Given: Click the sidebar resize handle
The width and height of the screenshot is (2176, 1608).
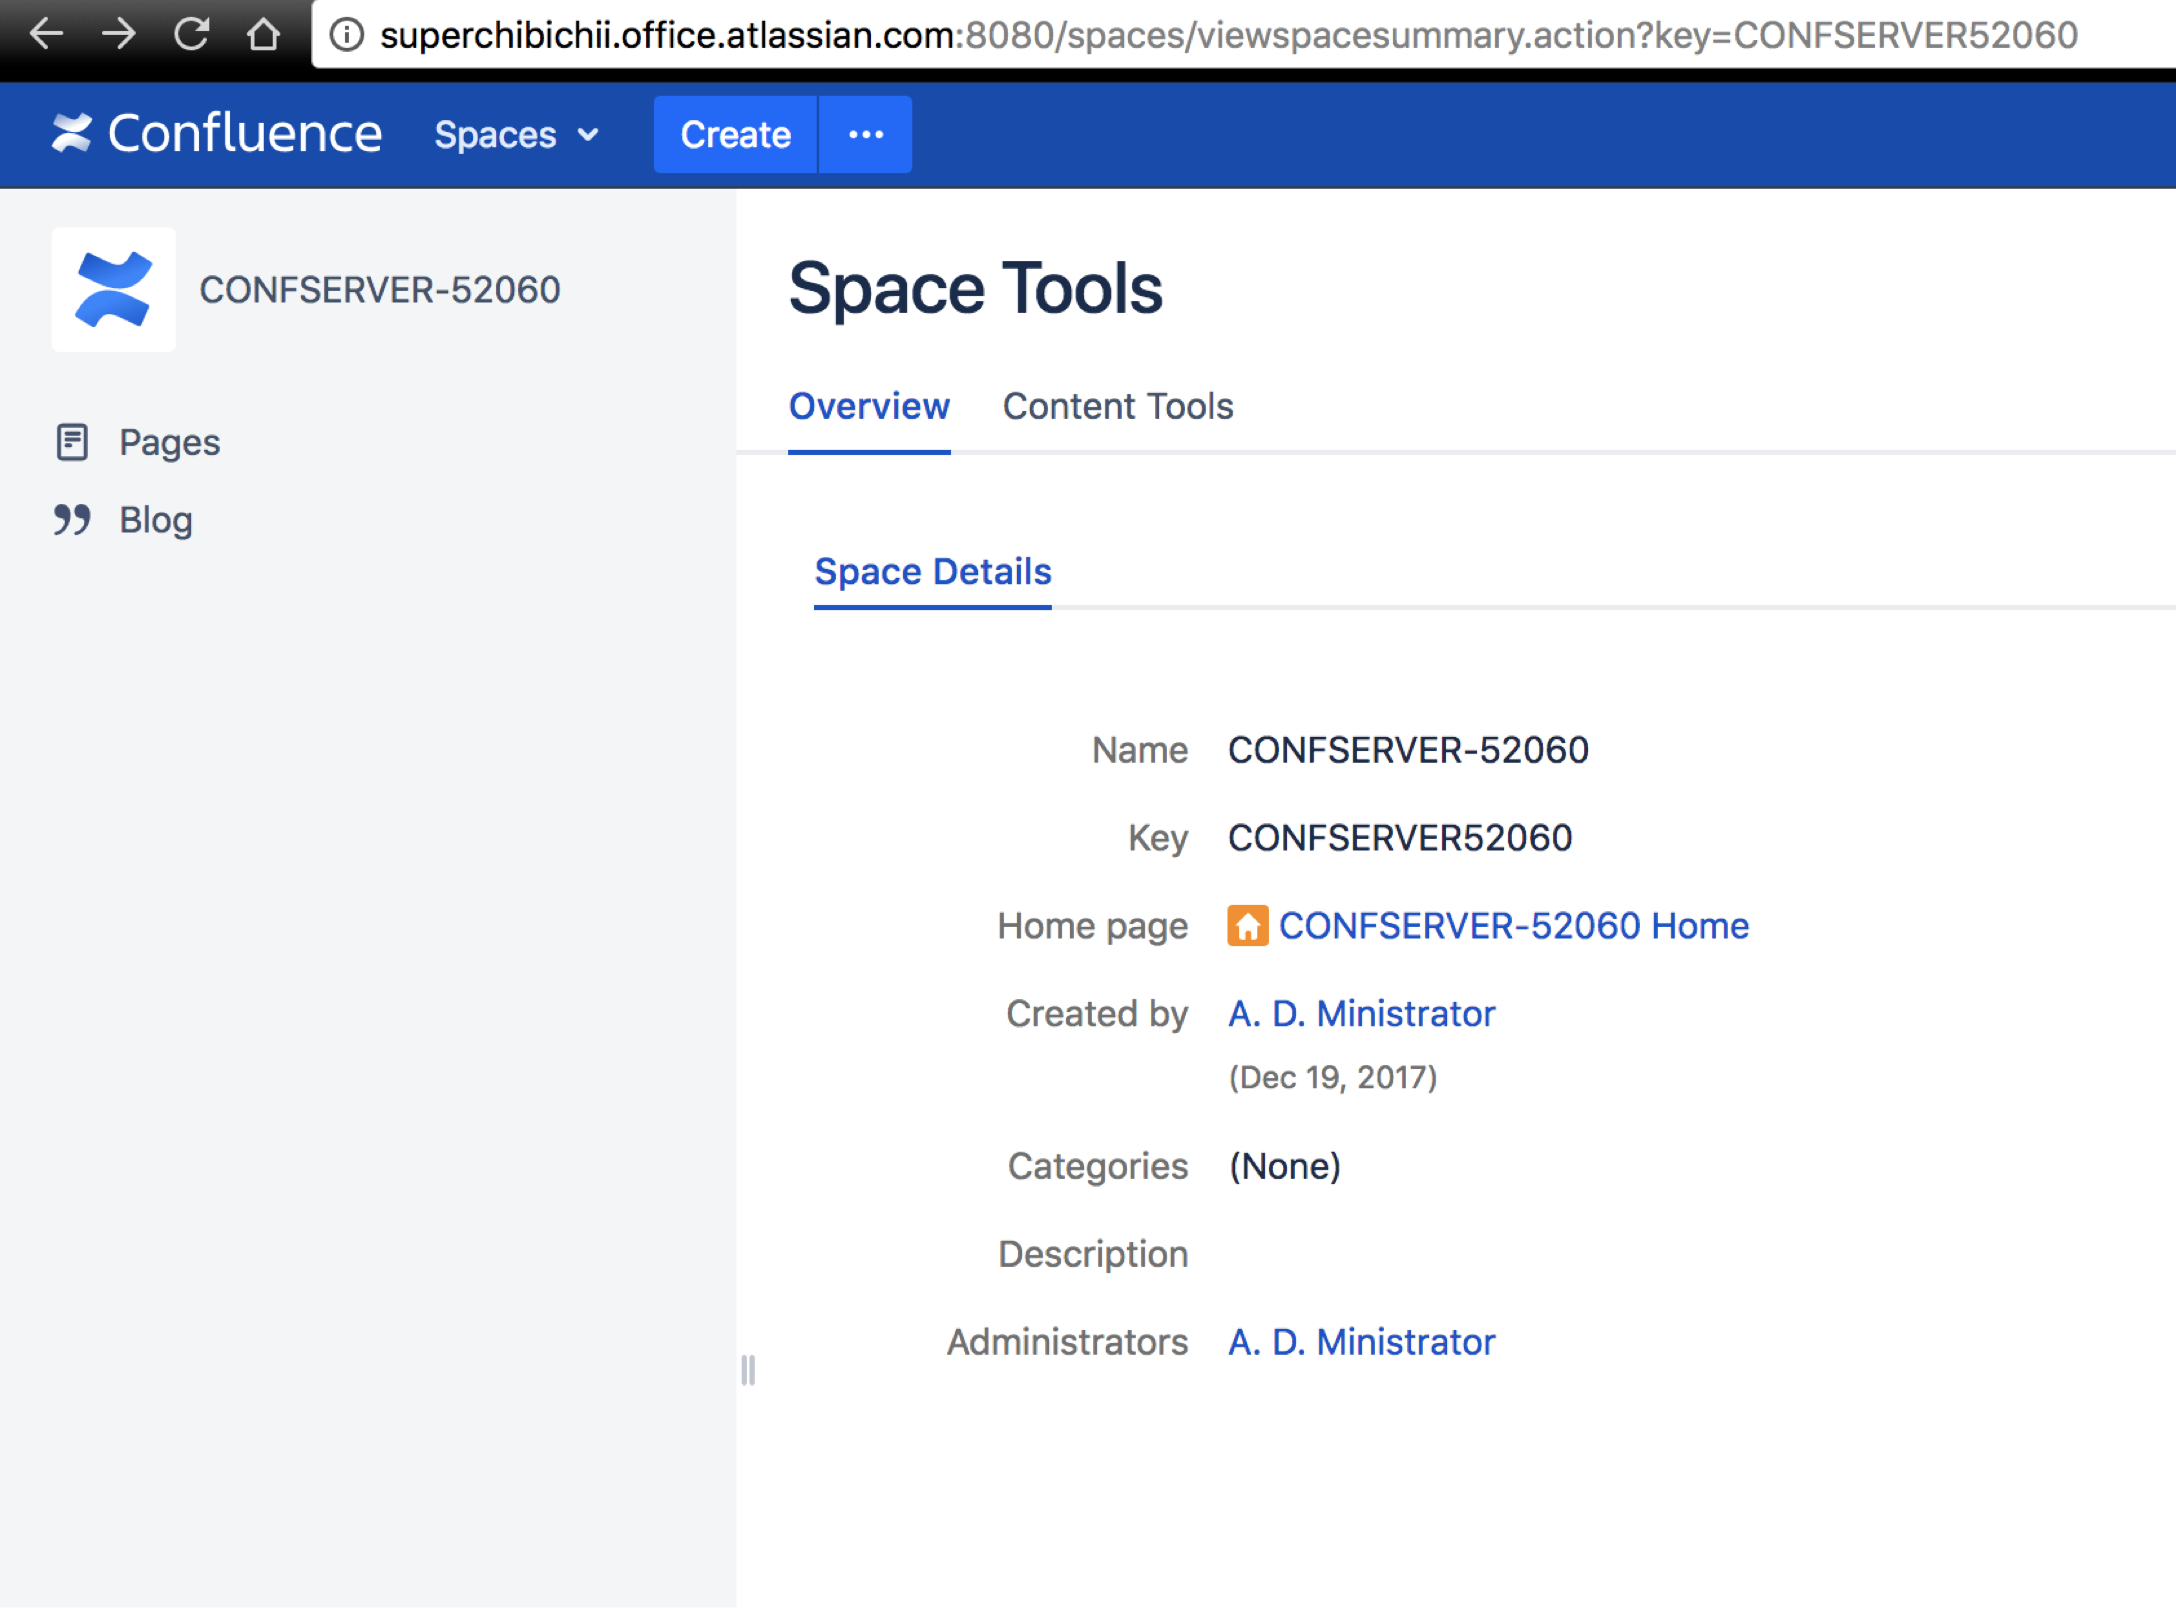Looking at the screenshot, I should click(x=748, y=1370).
